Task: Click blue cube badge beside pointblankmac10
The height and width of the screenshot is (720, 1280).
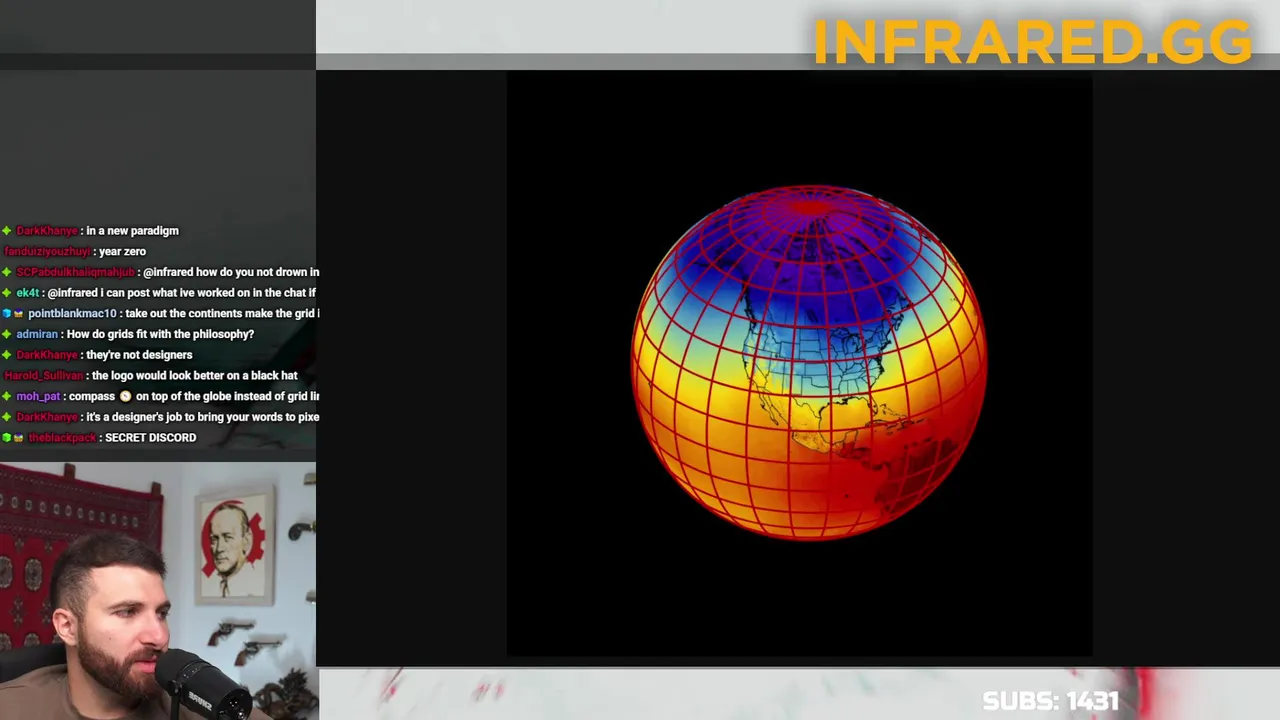Action: pyautogui.click(x=7, y=314)
